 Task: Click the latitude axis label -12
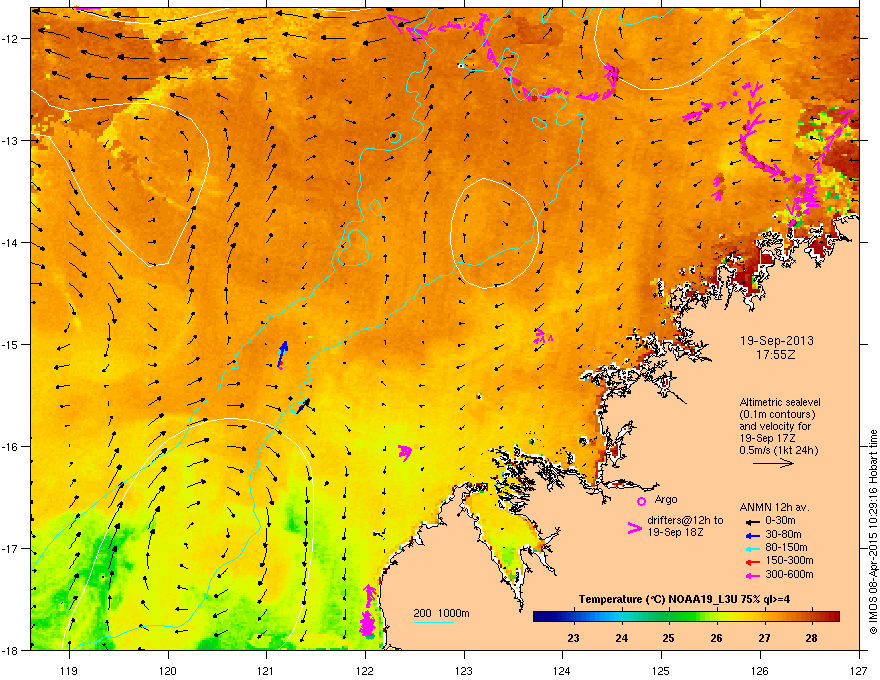point(11,38)
